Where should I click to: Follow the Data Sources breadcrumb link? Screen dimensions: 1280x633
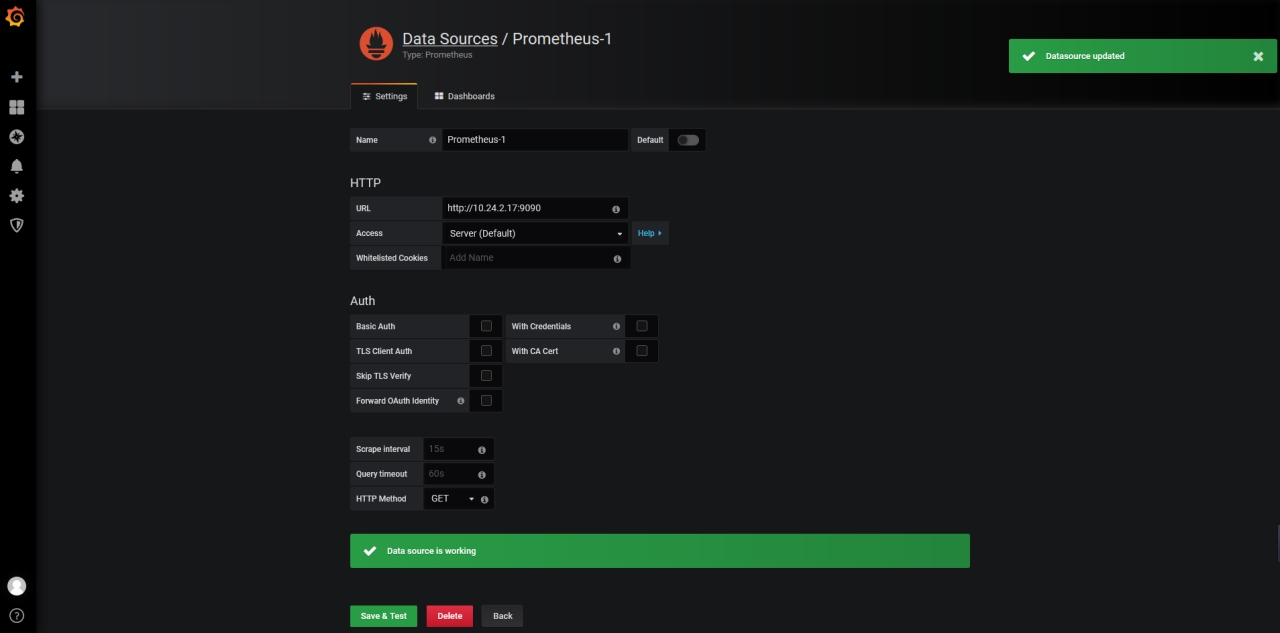coord(450,39)
